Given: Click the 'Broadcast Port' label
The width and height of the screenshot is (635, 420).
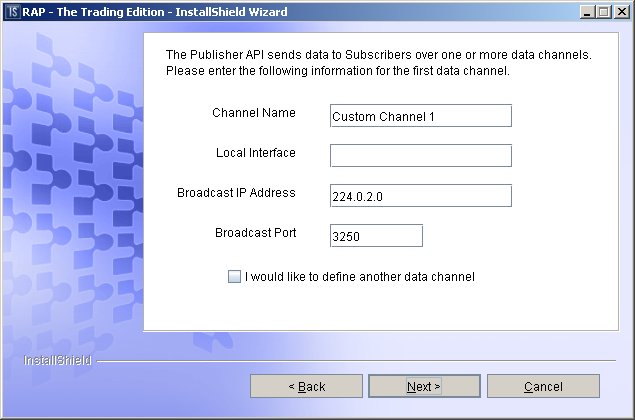Looking at the screenshot, I should pos(256,232).
